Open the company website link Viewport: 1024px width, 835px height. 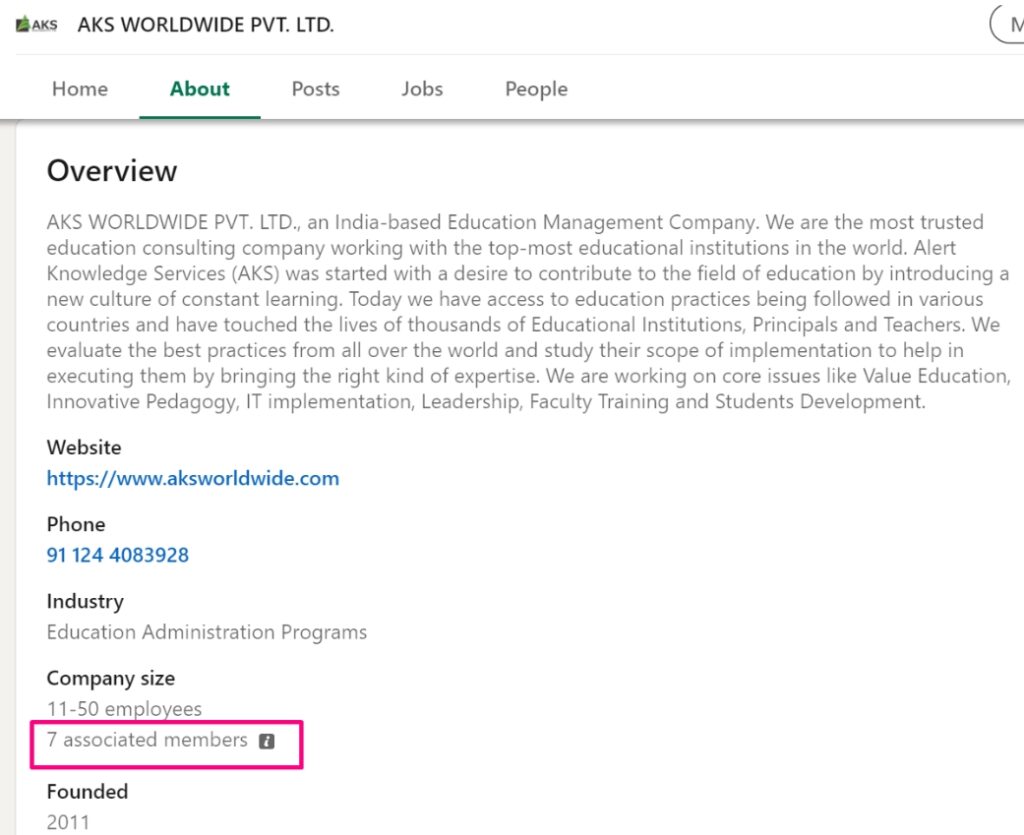tap(192, 478)
